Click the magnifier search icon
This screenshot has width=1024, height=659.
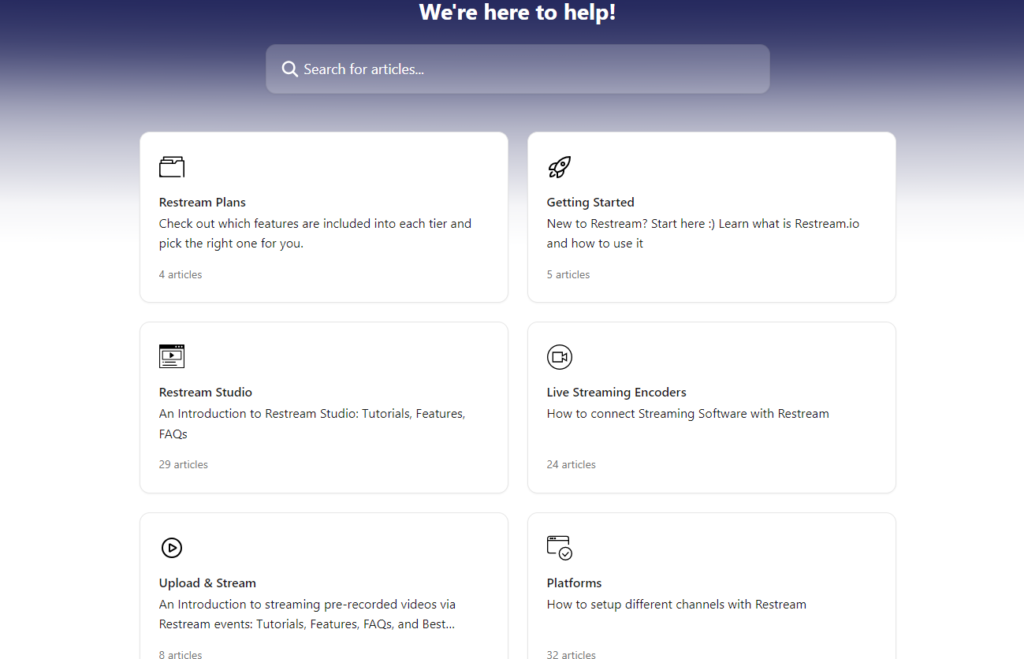click(x=289, y=69)
